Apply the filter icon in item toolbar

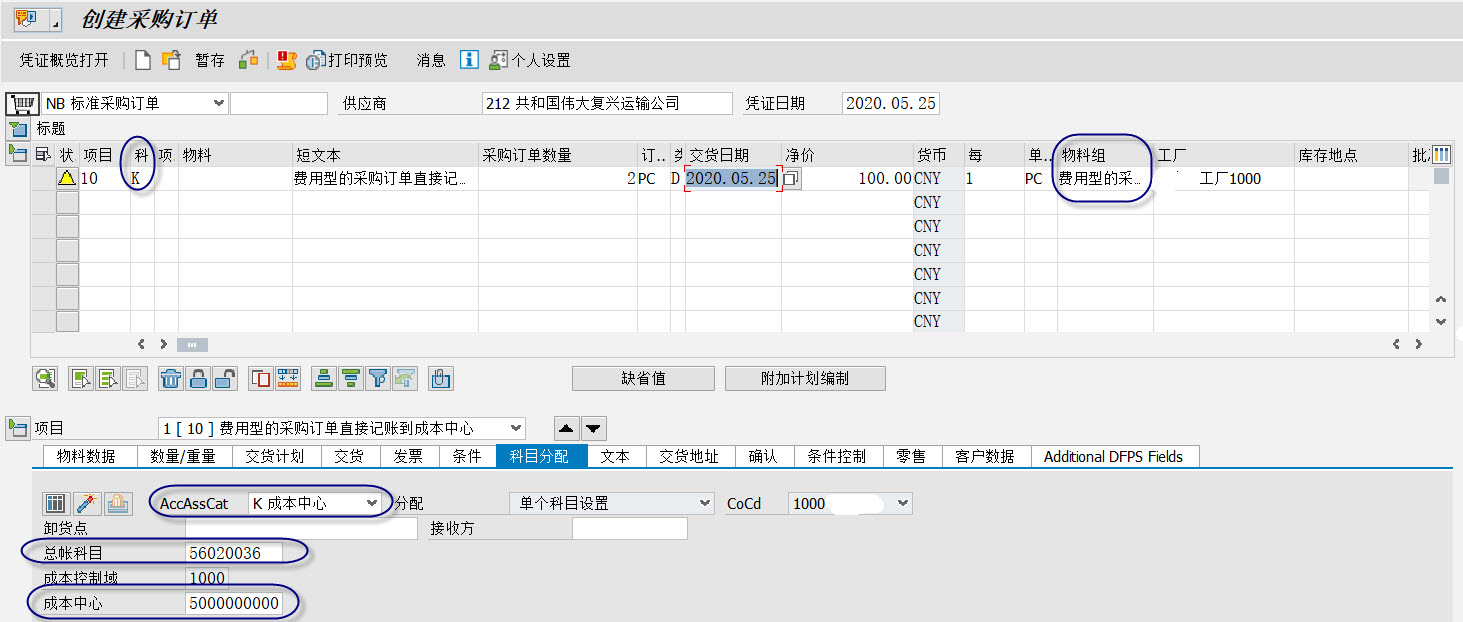pyautogui.click(x=379, y=378)
